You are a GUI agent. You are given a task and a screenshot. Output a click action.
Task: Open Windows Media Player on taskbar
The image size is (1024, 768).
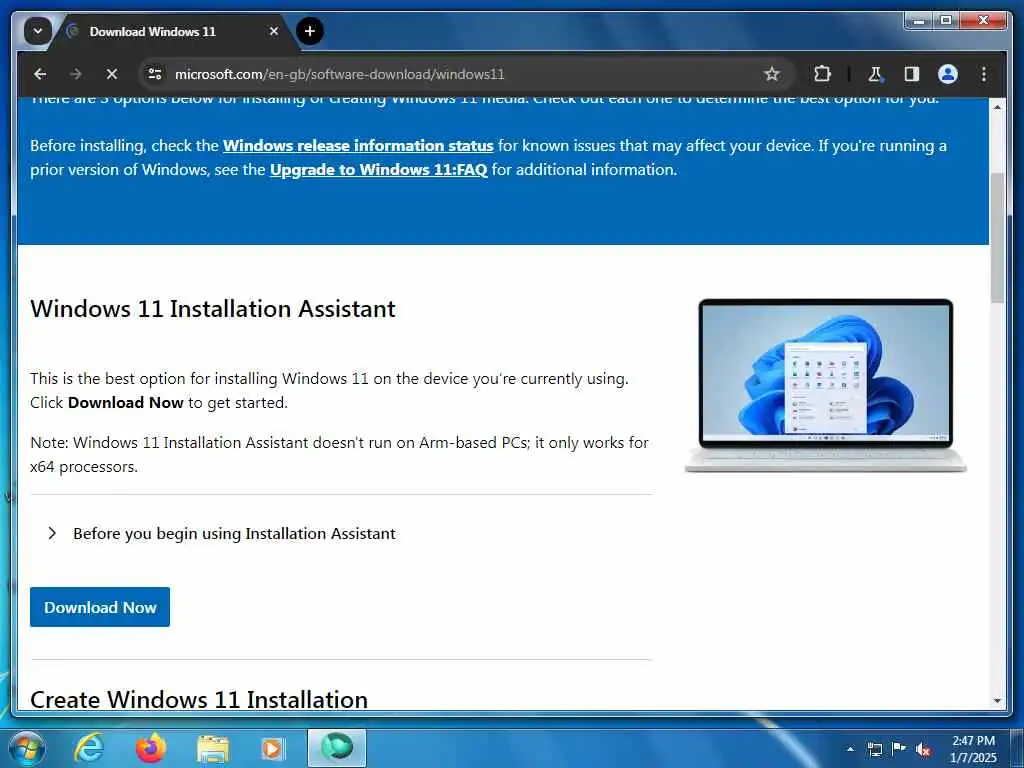click(x=273, y=748)
